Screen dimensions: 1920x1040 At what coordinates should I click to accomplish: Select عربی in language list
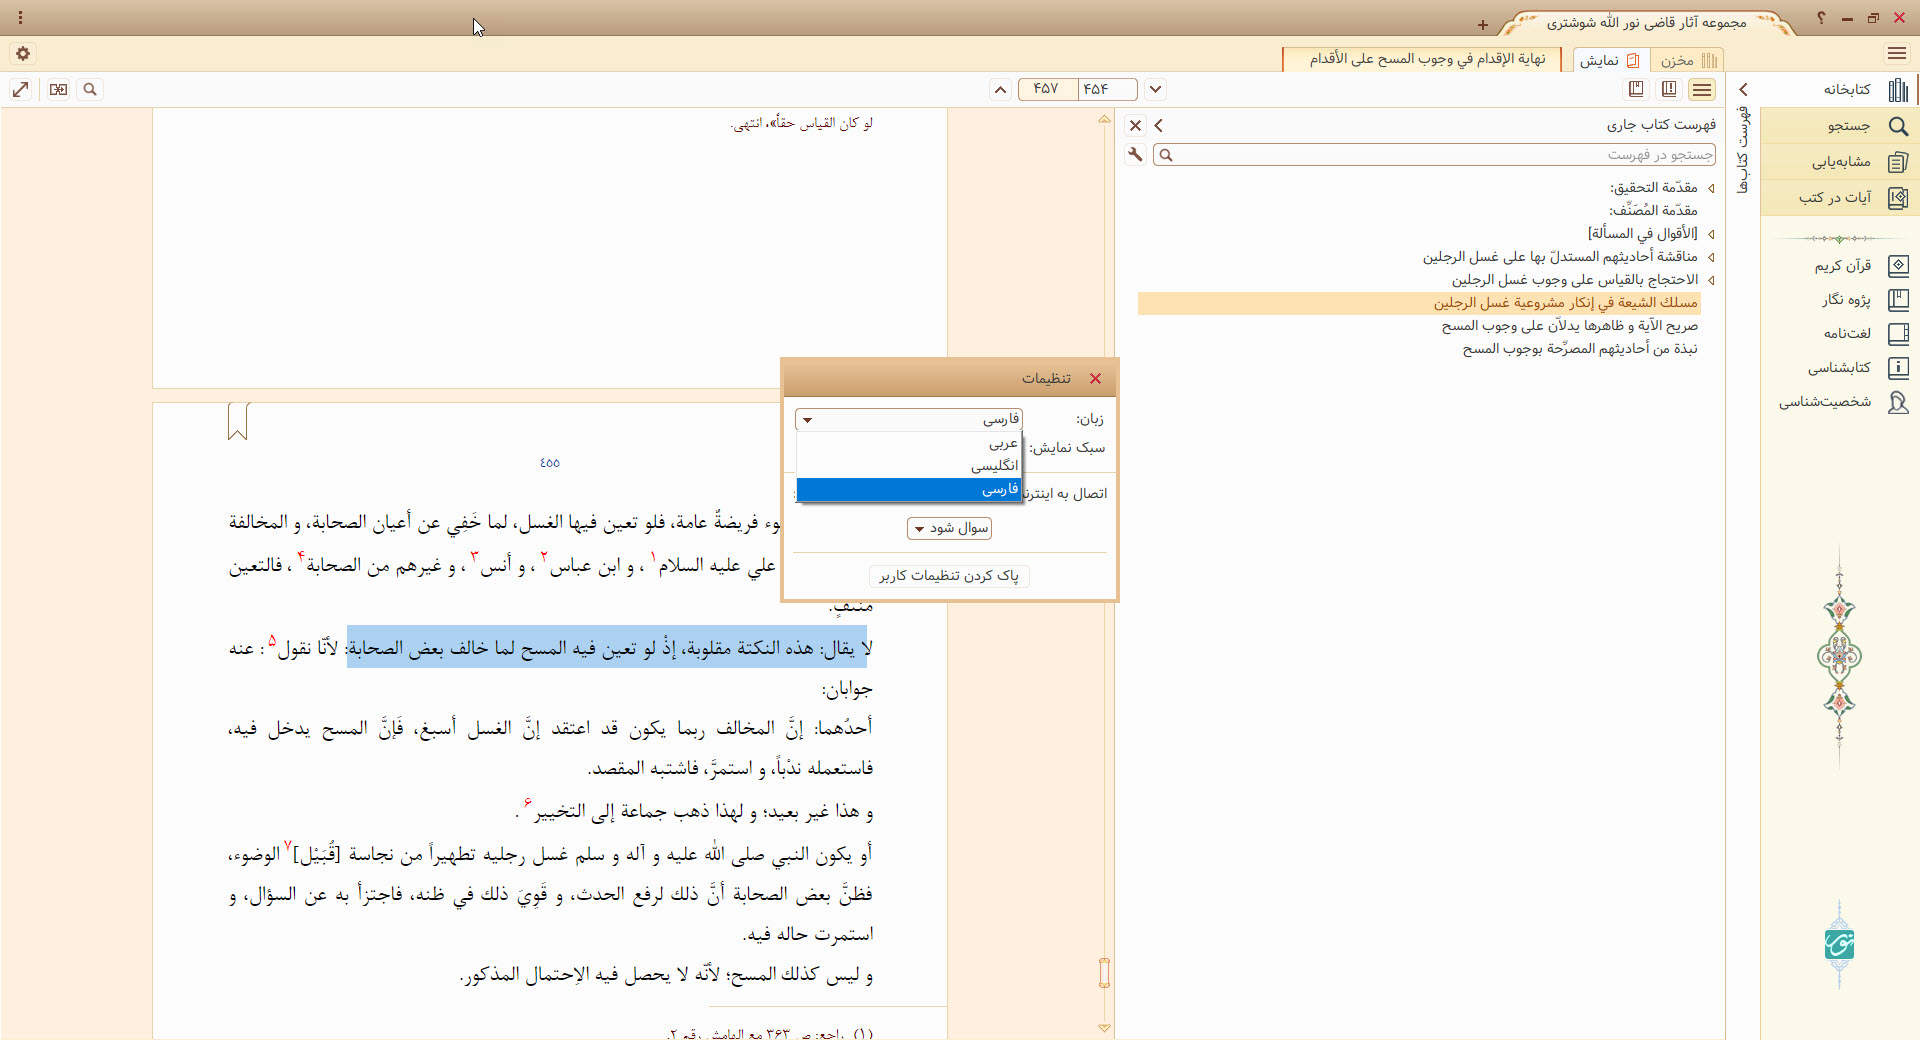[x=908, y=443]
